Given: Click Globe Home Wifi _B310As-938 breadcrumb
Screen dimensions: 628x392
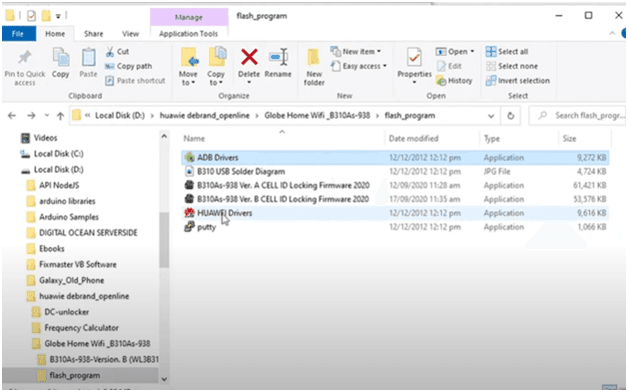Looking at the screenshot, I should coord(317,116).
